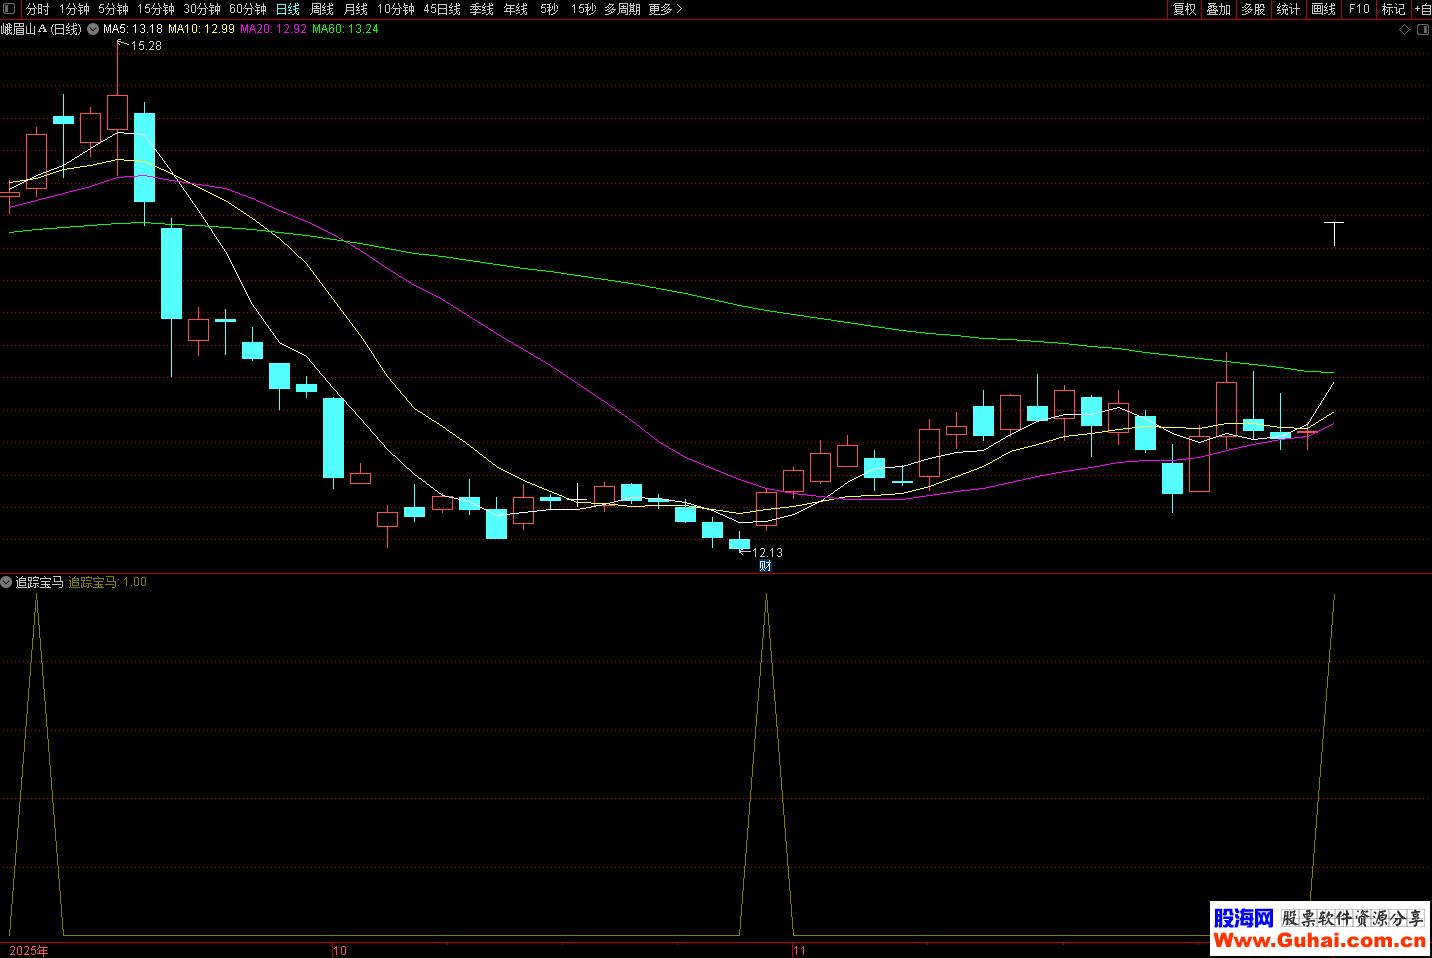Select the 15秒 period tab
The width and height of the screenshot is (1432, 958).
click(x=583, y=9)
